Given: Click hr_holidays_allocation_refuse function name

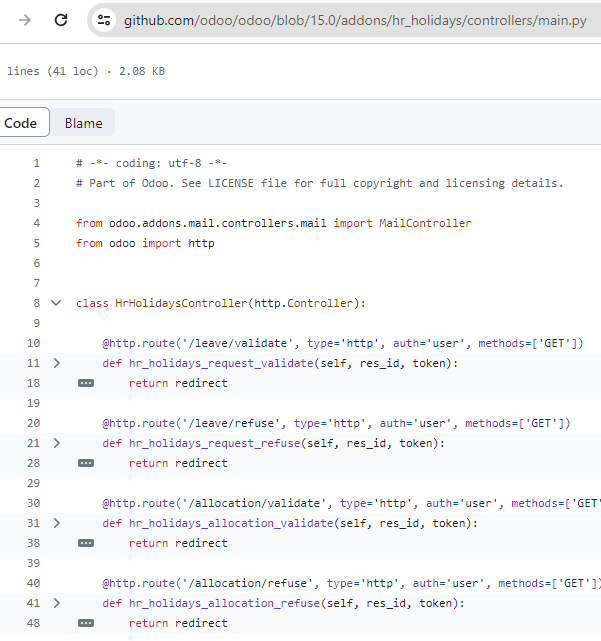Looking at the screenshot, I should [224, 603].
